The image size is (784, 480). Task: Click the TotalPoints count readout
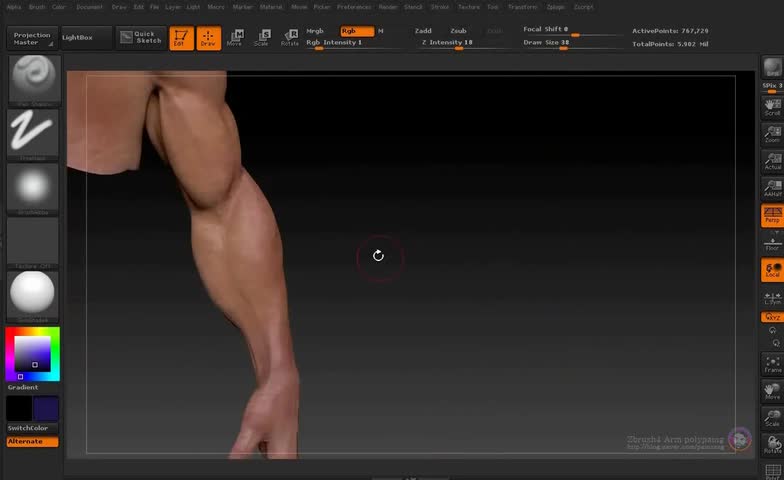670,44
